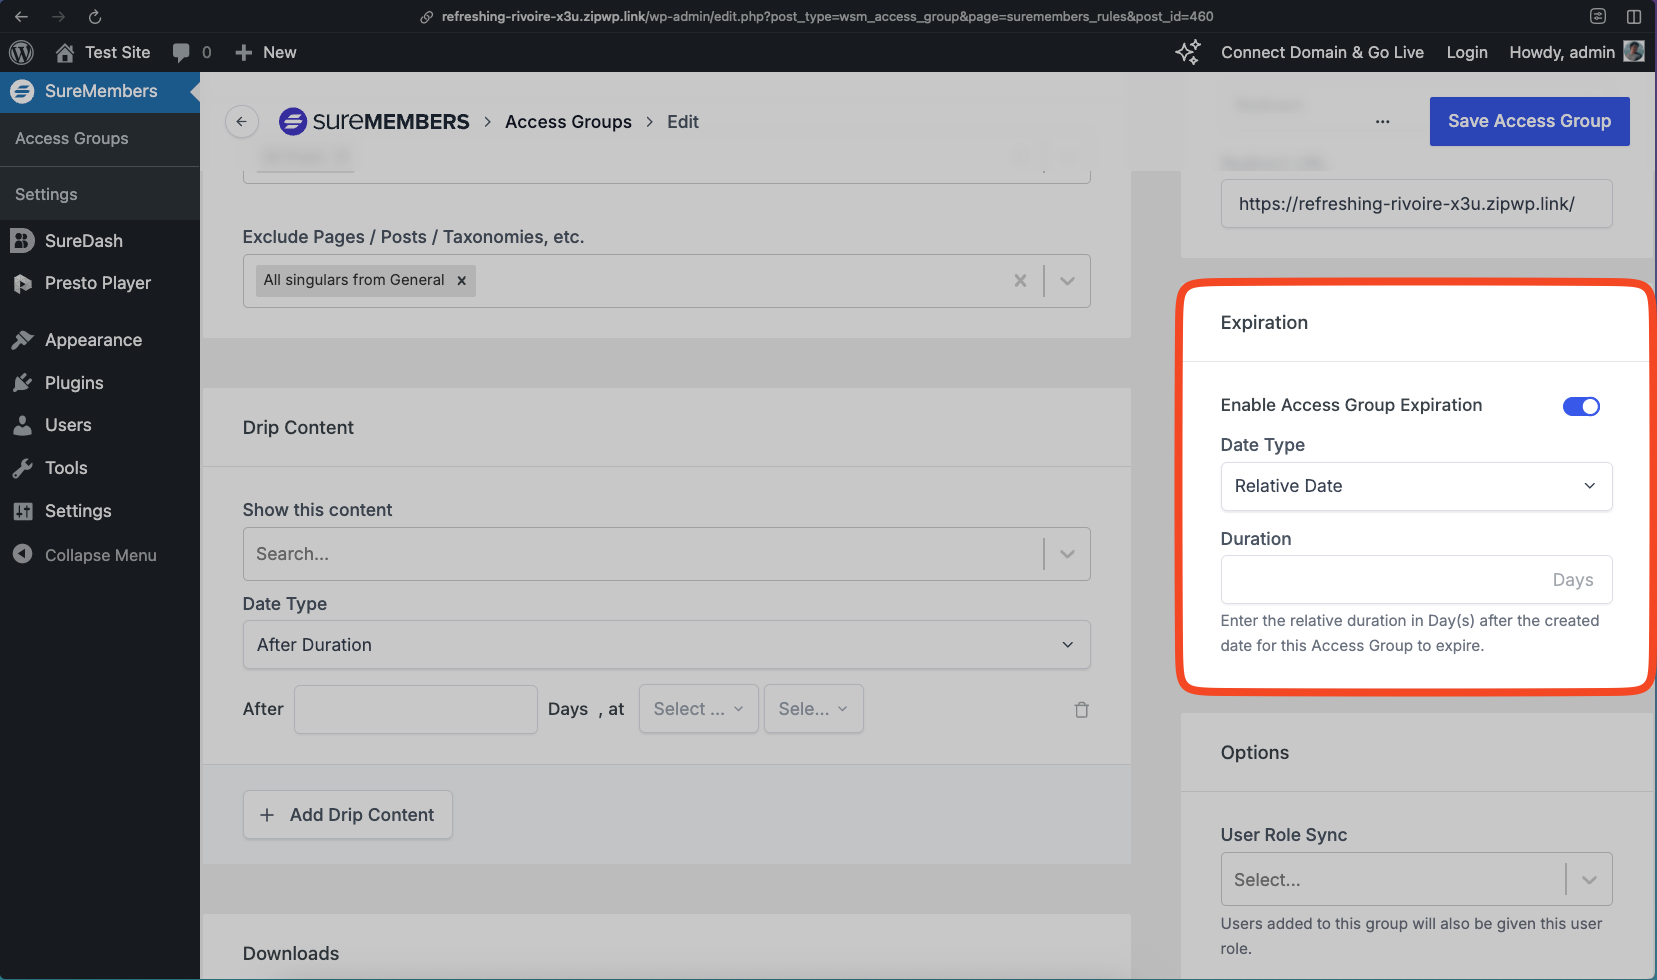Screen dimensions: 1657x980
Task: Expand the Exclude Pages dropdown chevron
Action: (x=1067, y=281)
